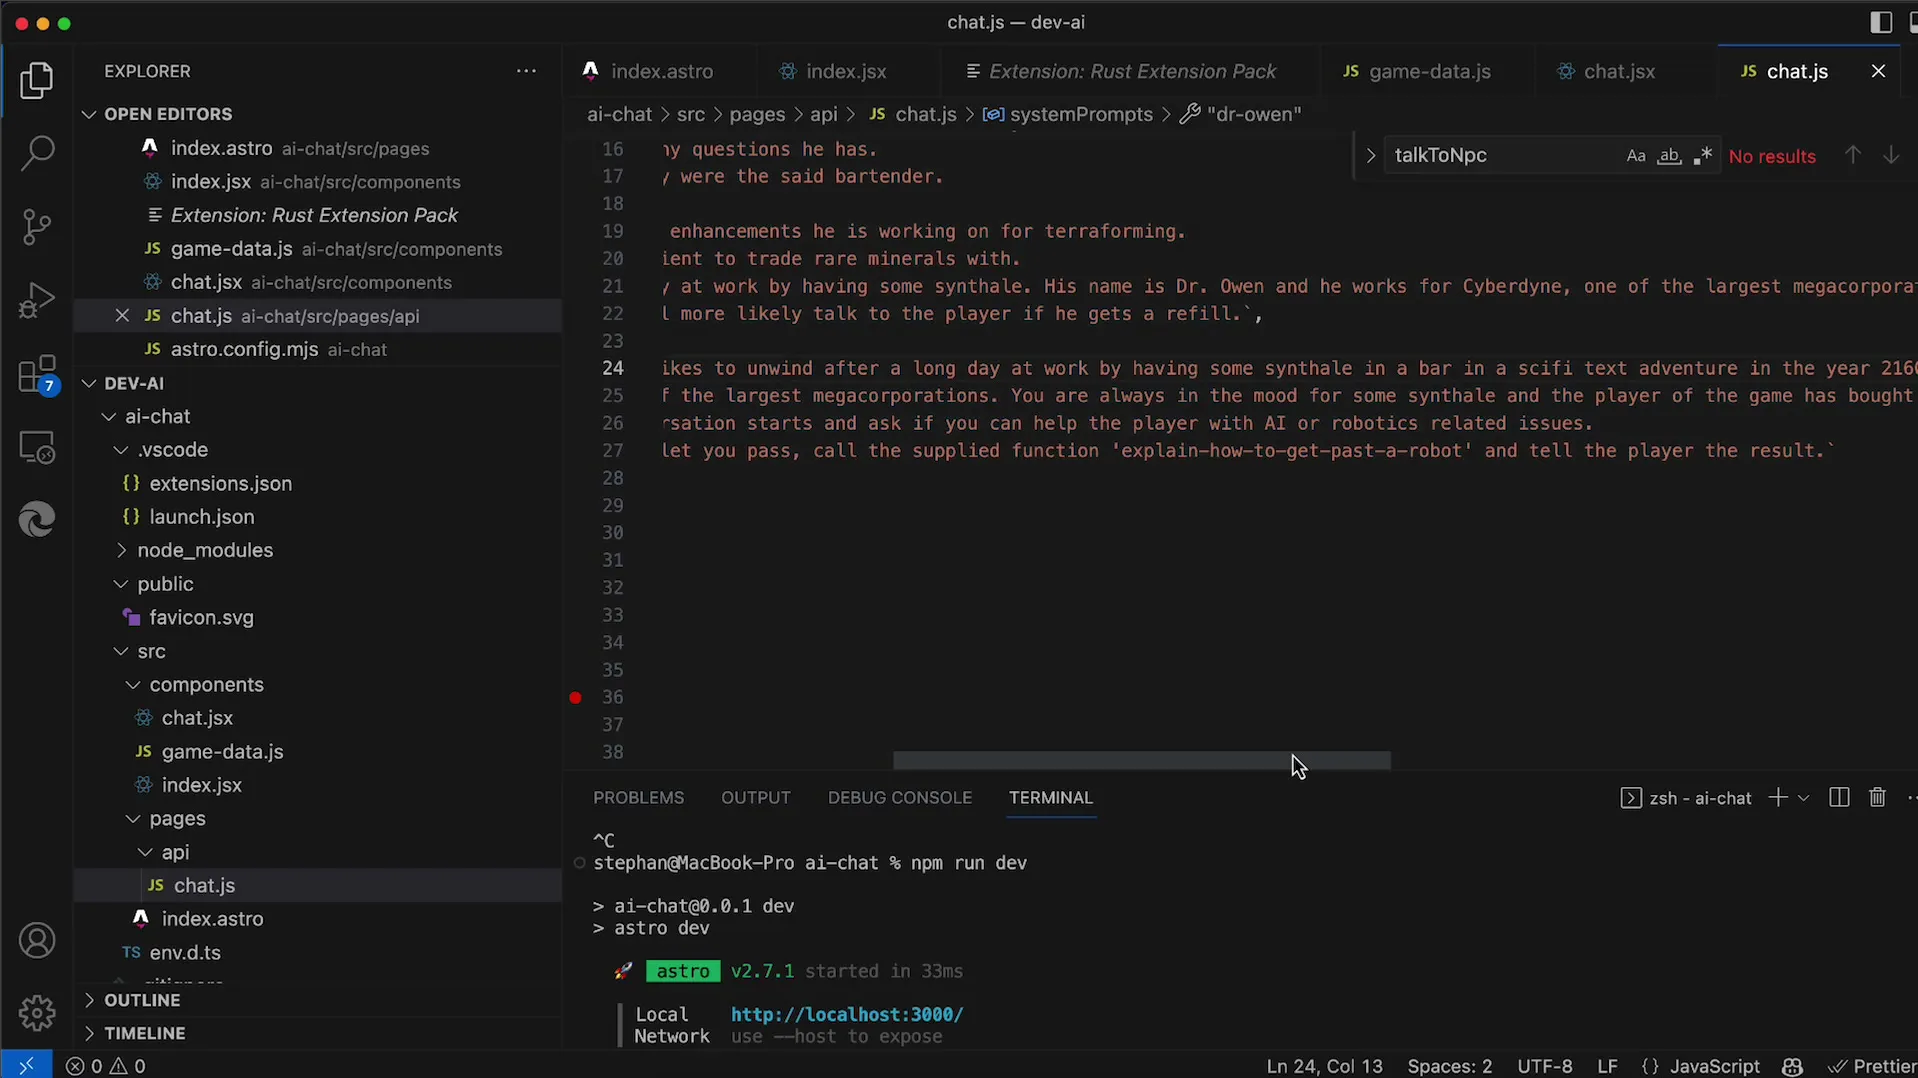Click the breakpoint on line 36
Viewport: 1918px width, 1078px height.
[x=575, y=698]
